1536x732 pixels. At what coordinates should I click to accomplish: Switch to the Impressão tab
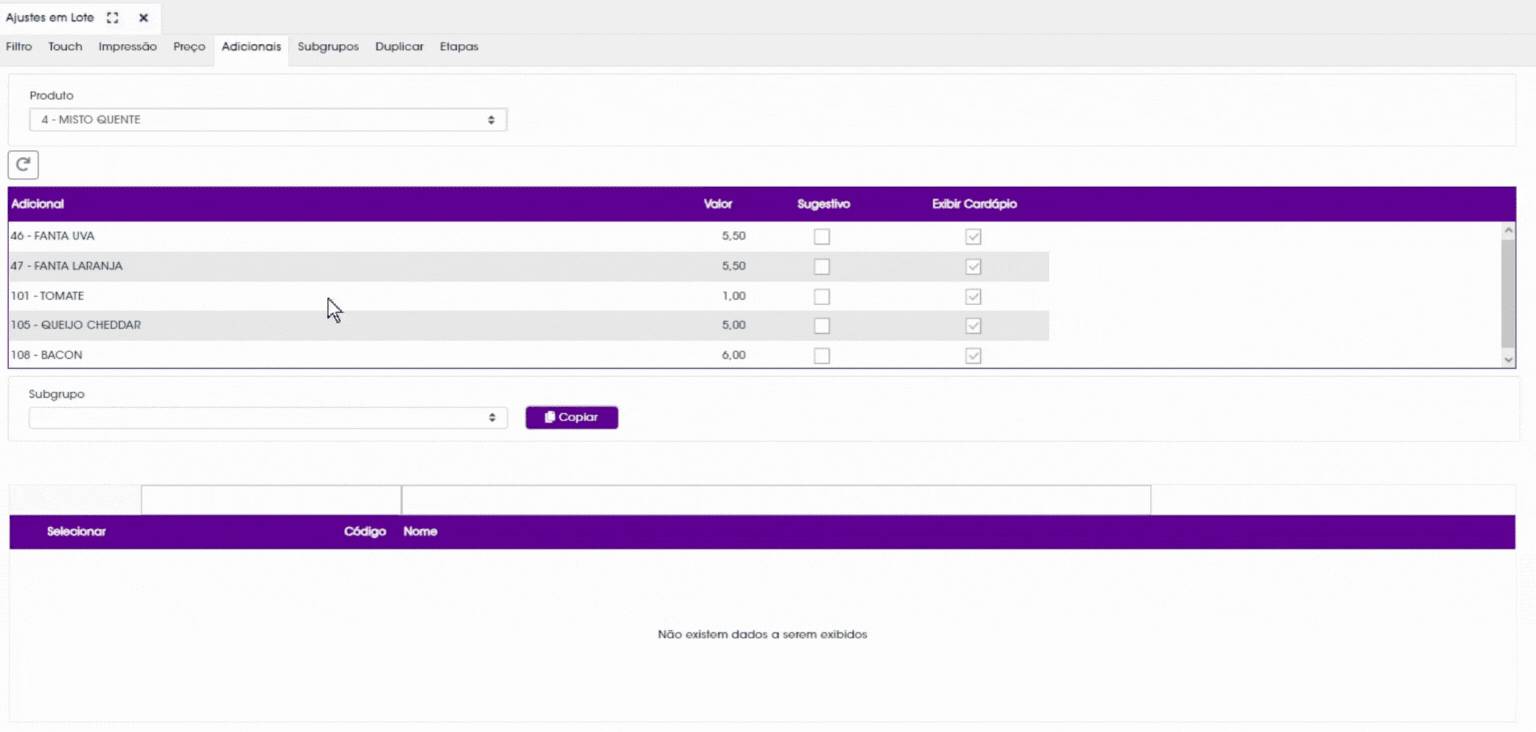click(128, 47)
